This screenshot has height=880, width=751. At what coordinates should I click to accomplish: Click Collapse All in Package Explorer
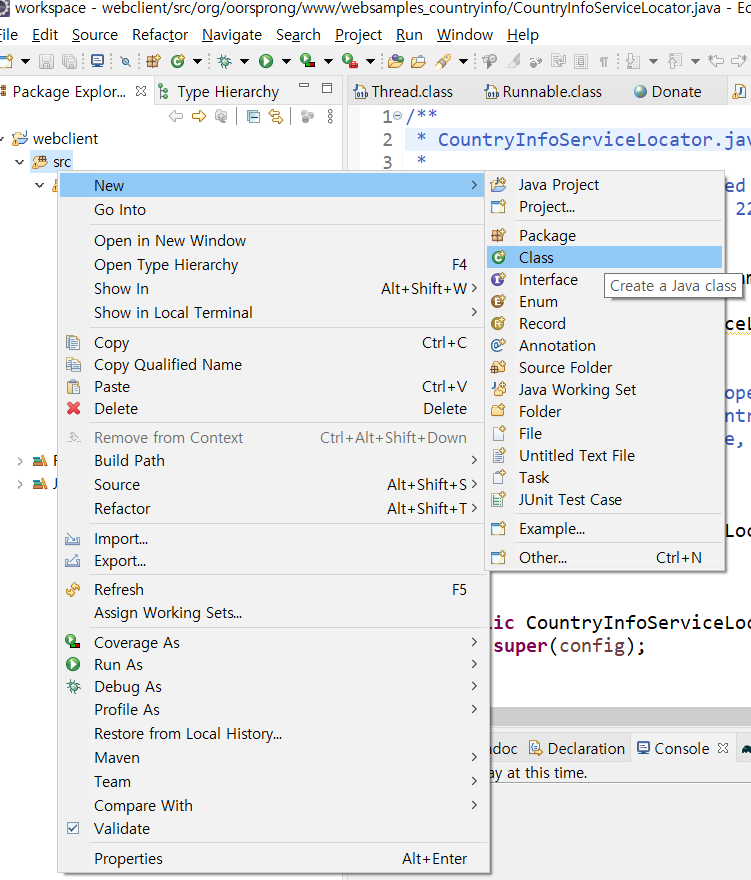click(x=253, y=117)
